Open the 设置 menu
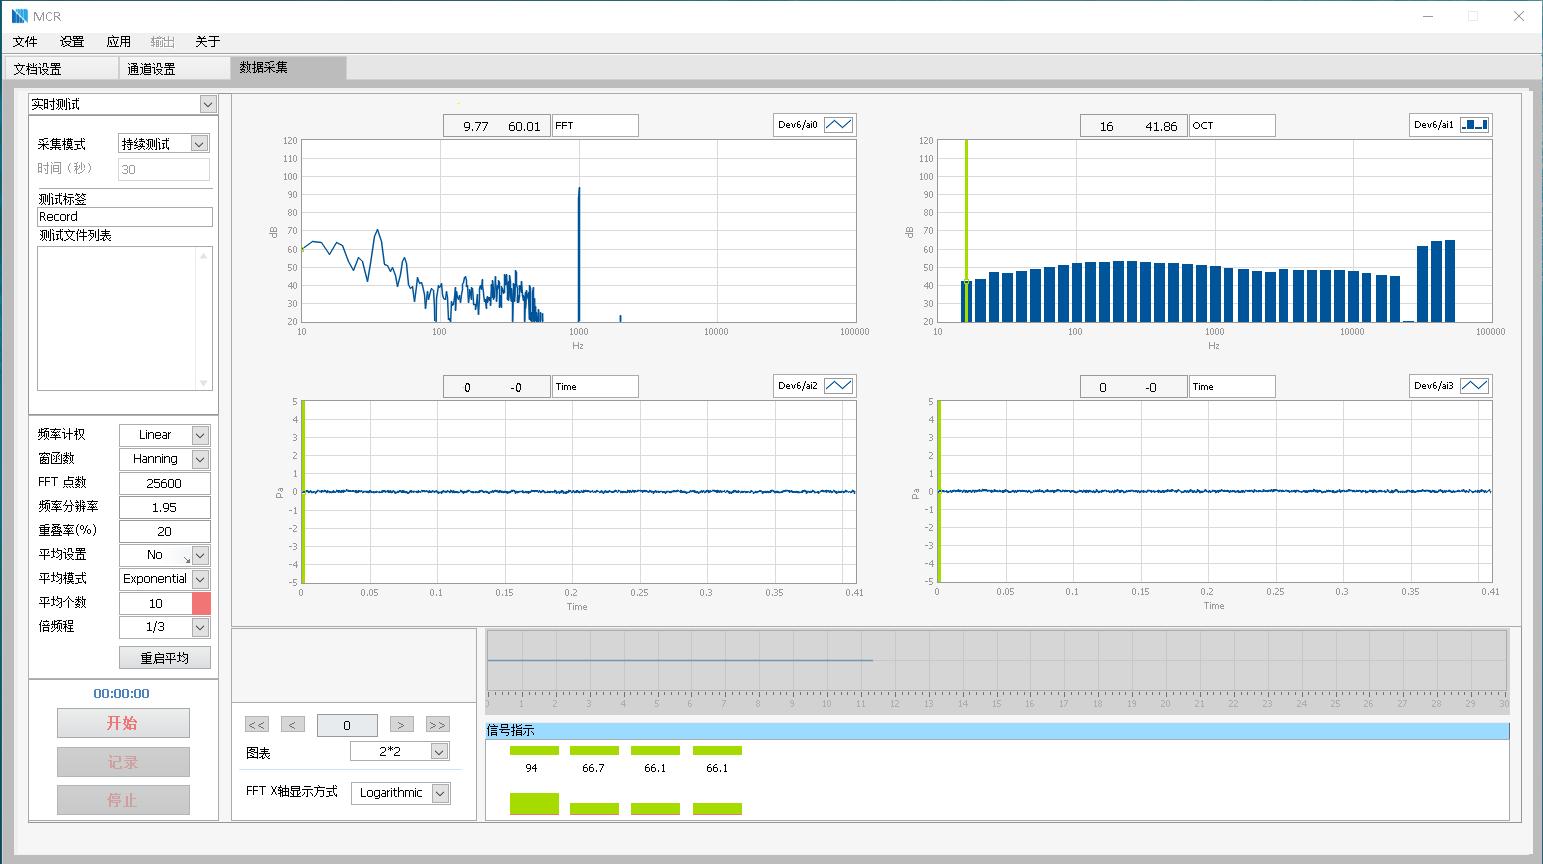 pos(72,41)
